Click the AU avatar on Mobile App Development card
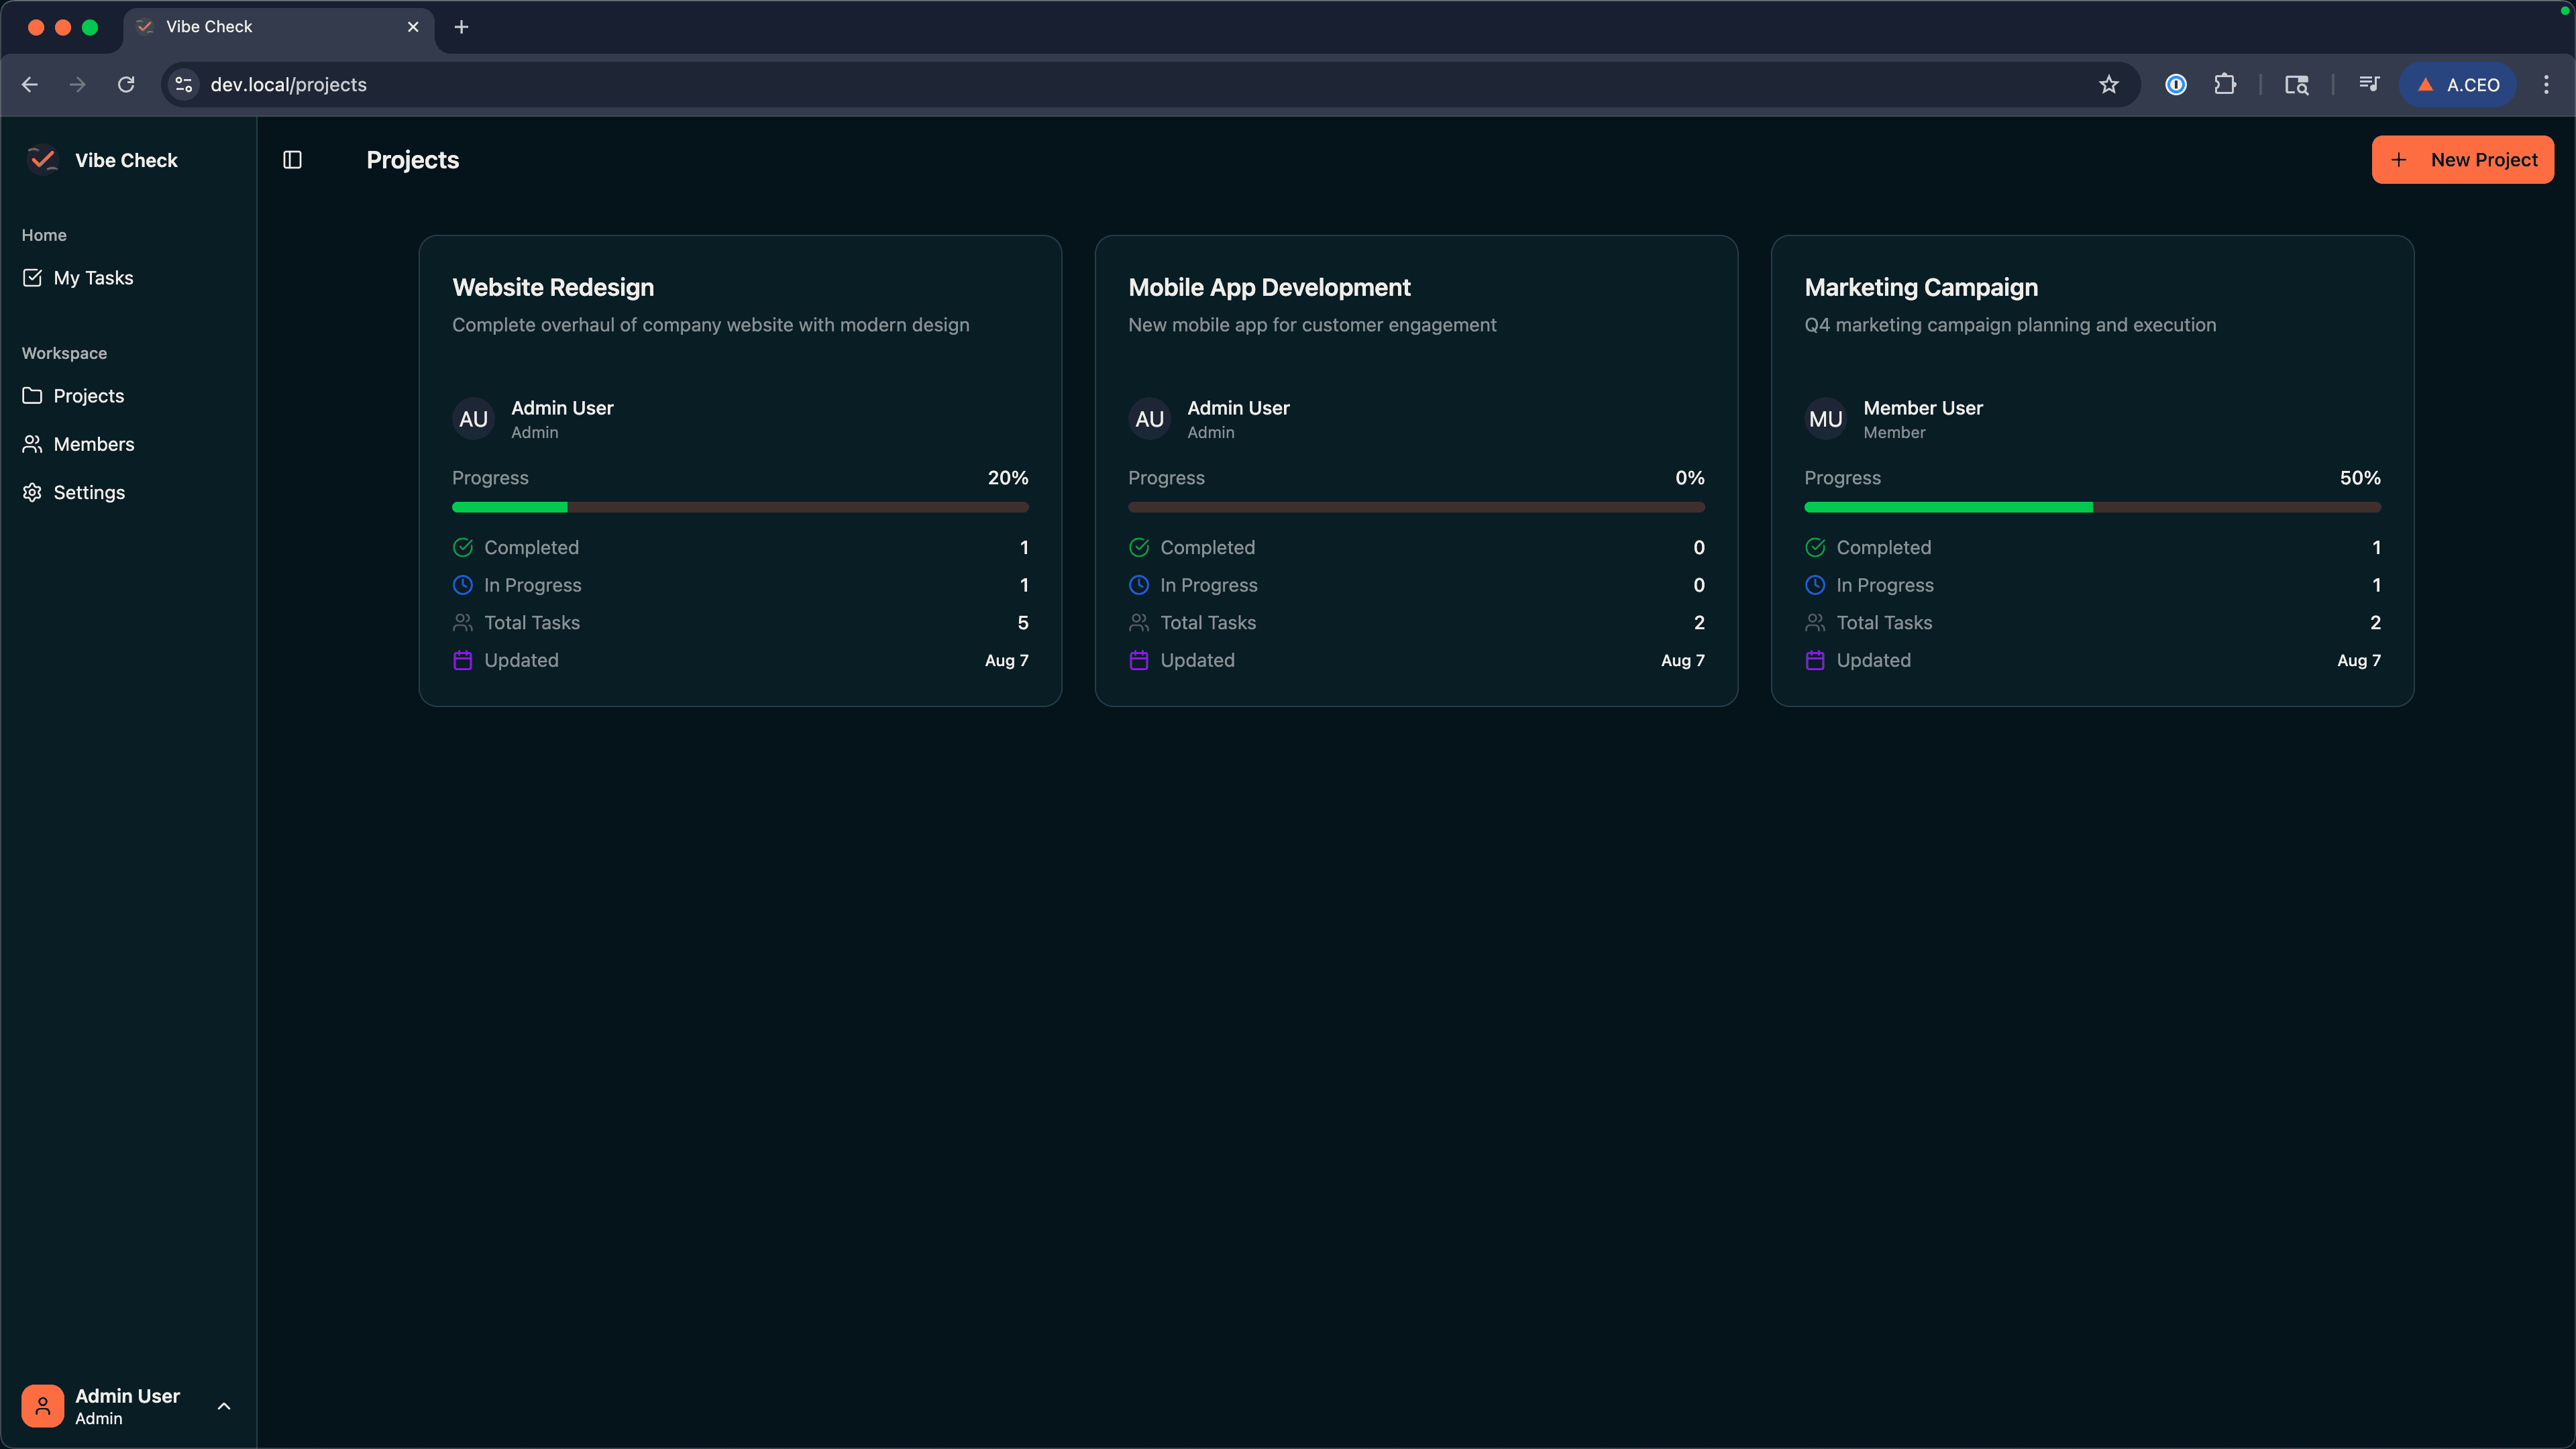 click(1149, 419)
